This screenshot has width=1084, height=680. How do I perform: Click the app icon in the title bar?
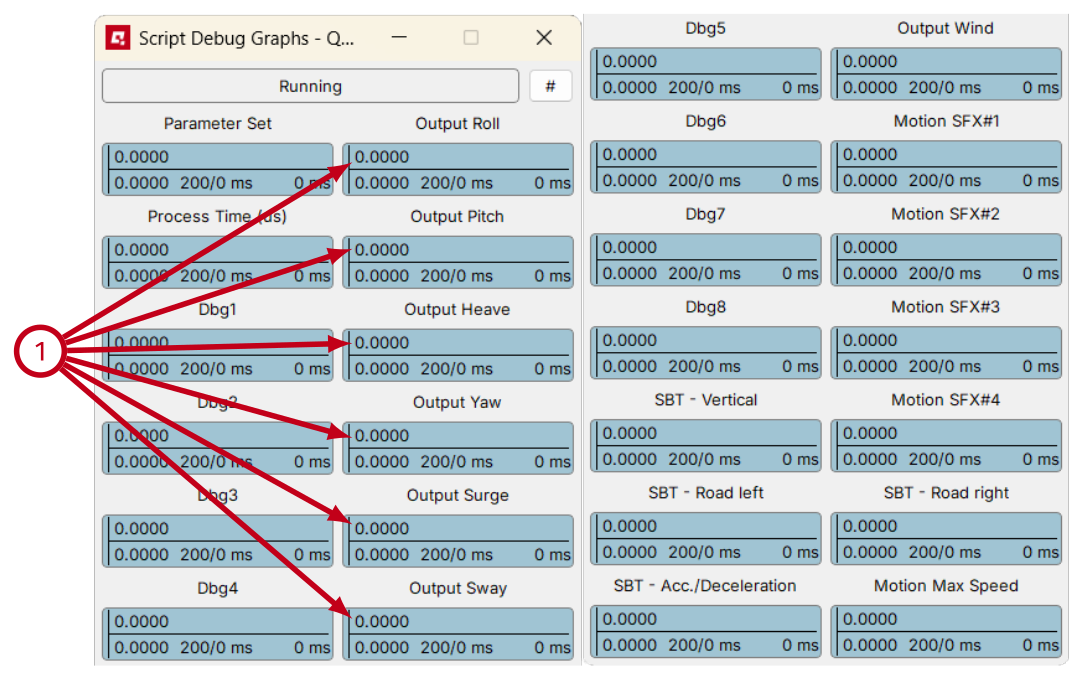119,39
